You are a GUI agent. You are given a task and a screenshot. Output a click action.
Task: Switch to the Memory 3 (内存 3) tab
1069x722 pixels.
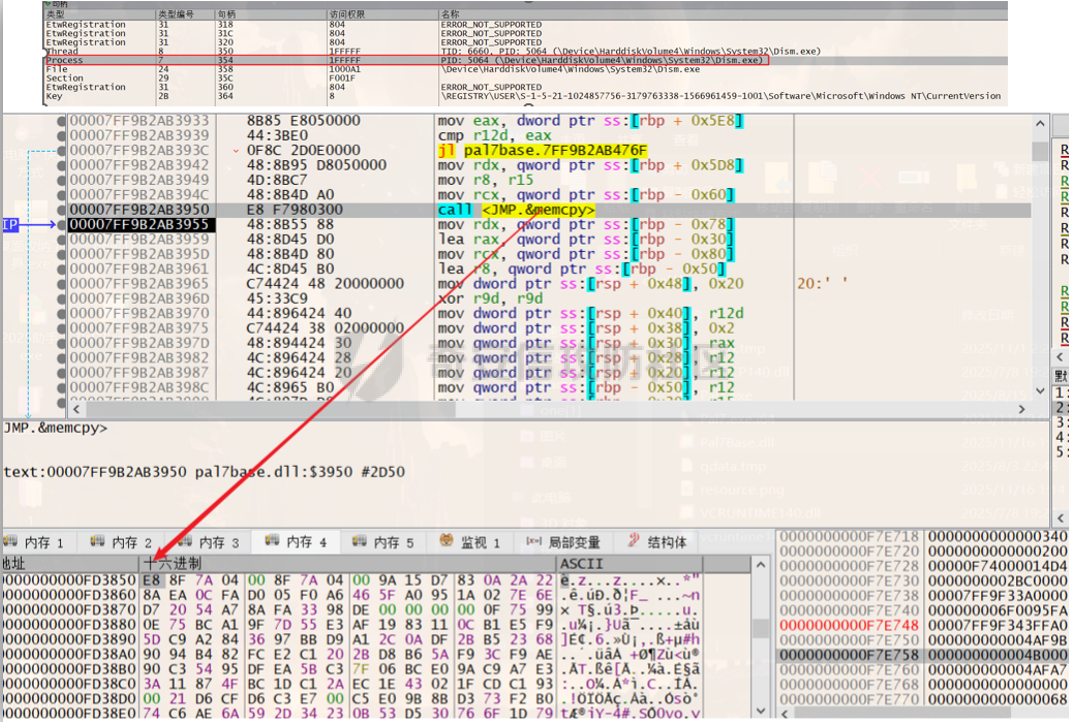tap(209, 542)
